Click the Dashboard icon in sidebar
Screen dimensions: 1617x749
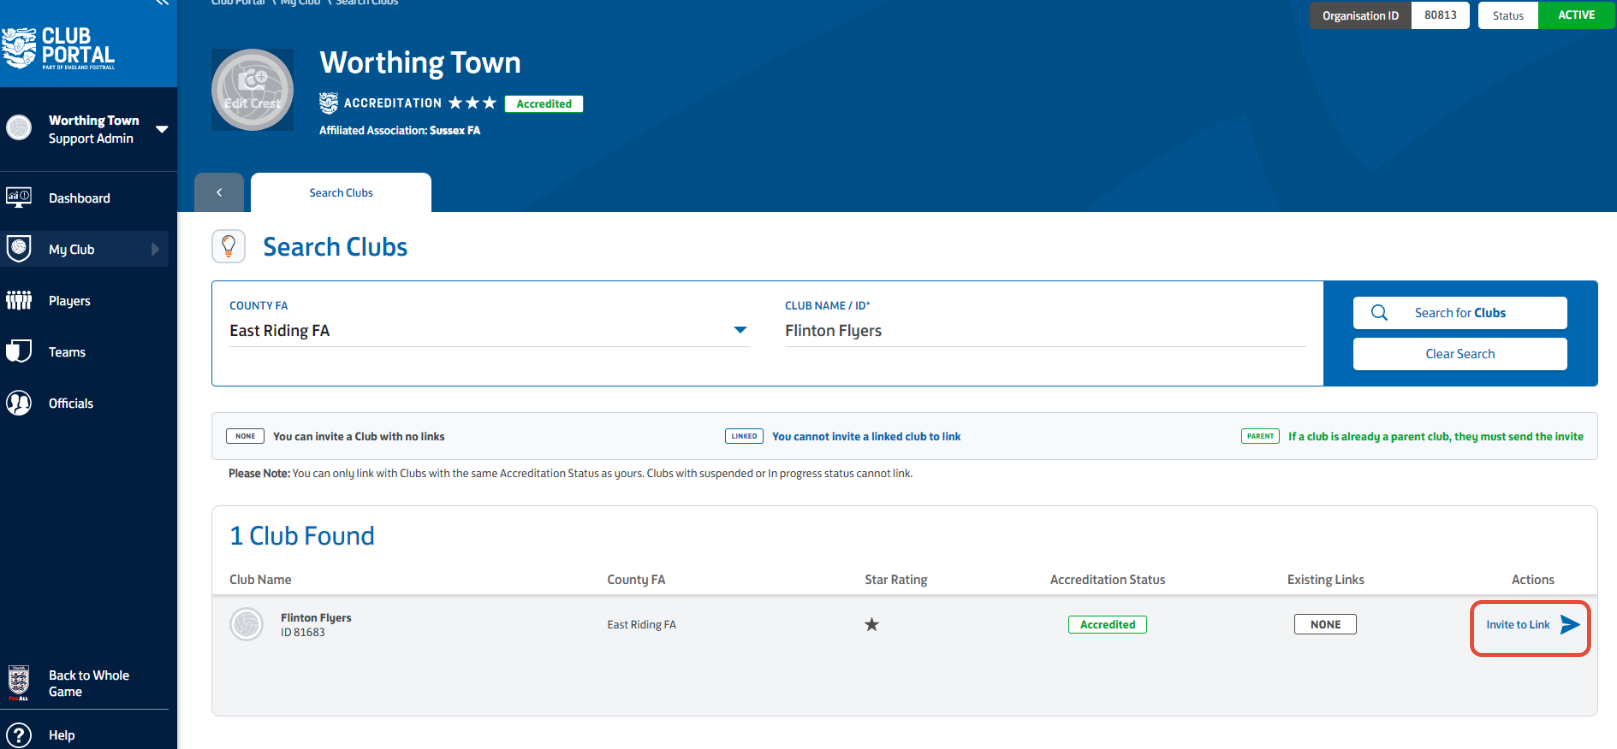19,197
